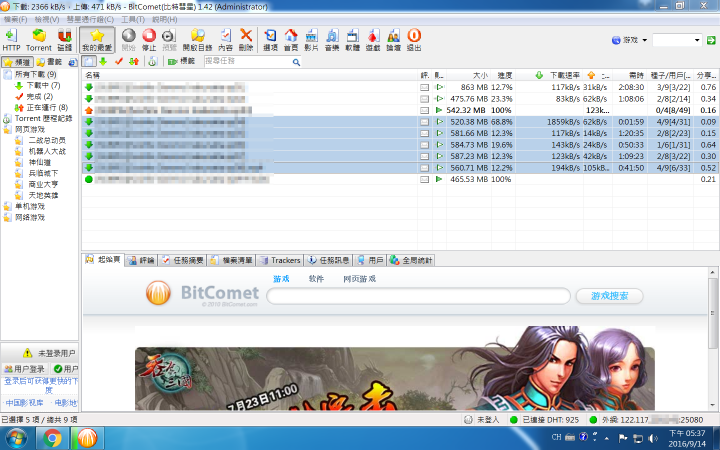Switch to the 頻道 channel sidebar tab
Screen dimensions: 720x450
17,62
